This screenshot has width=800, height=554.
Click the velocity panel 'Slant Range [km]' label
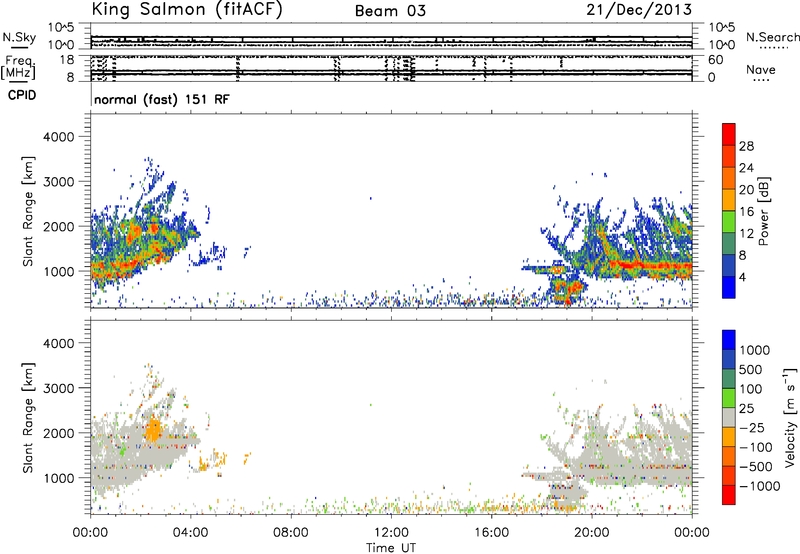click(28, 418)
